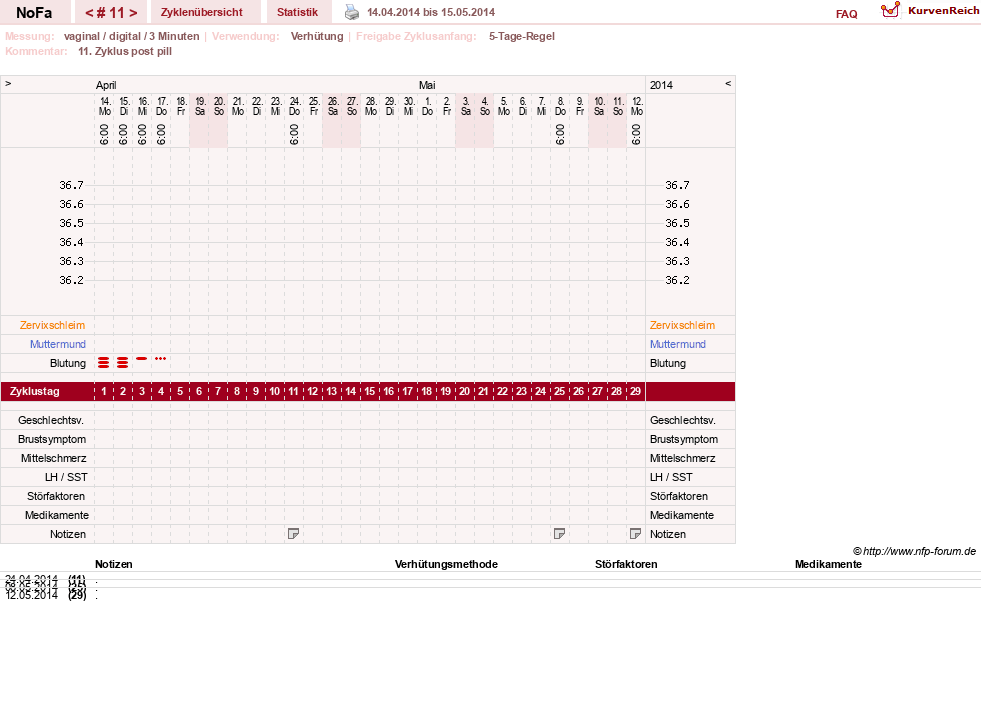Click the date column 1. Do in Mai
This screenshot has height=723, width=981.
427,106
